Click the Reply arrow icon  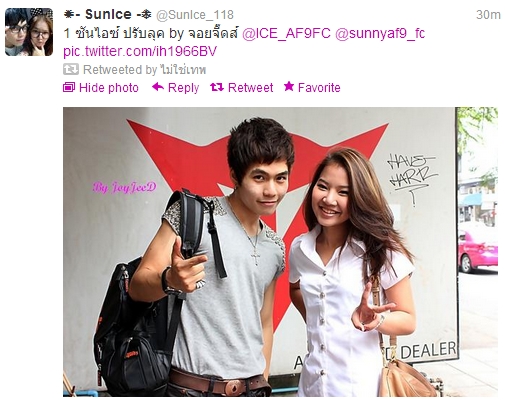tap(158, 87)
